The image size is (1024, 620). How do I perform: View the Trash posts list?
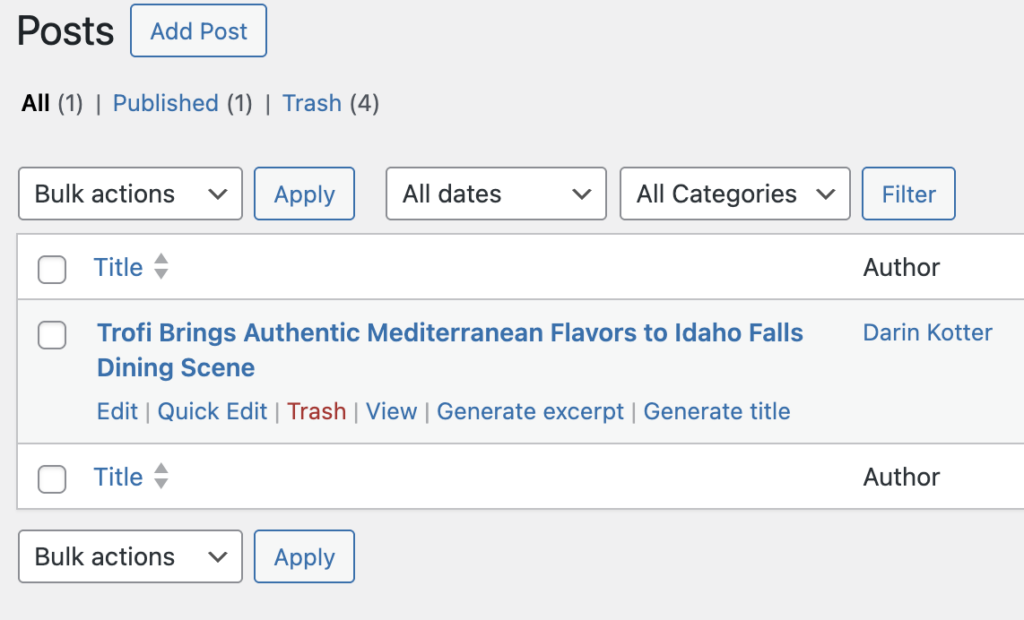pyautogui.click(x=311, y=103)
